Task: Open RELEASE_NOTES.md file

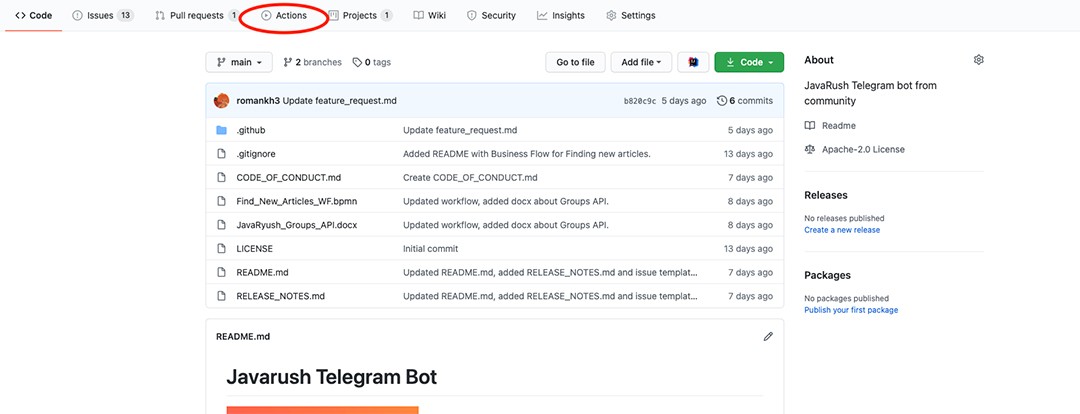Action: point(280,296)
